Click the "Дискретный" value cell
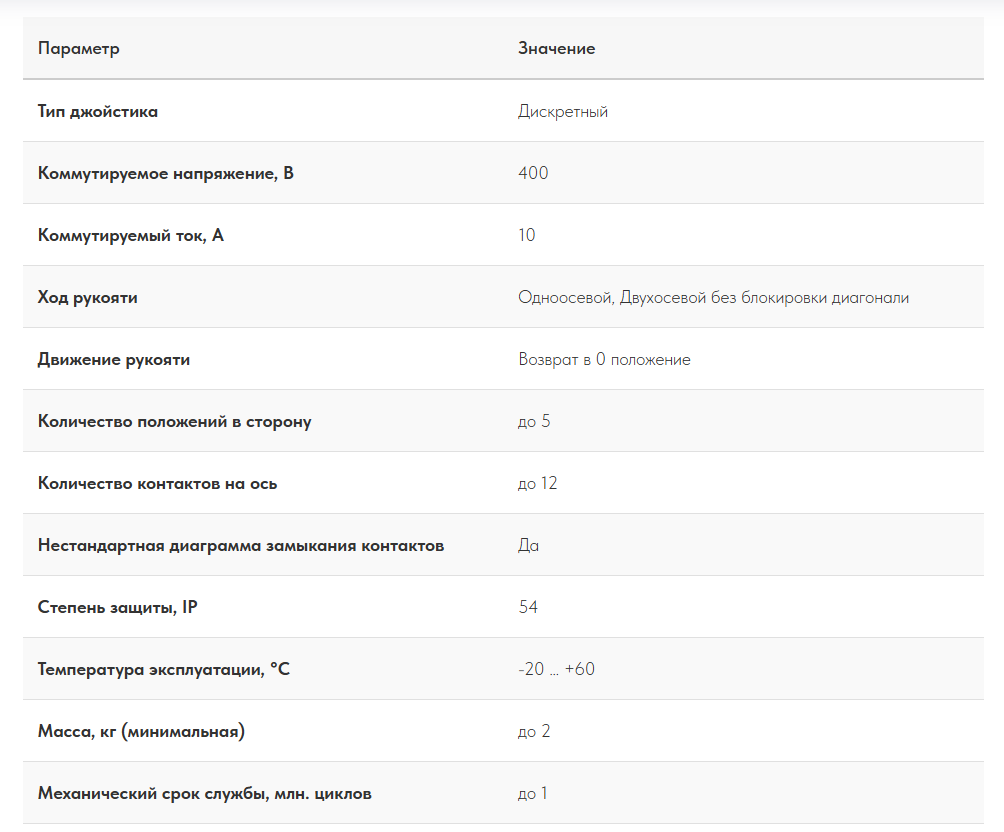This screenshot has height=832, width=1004. point(563,111)
